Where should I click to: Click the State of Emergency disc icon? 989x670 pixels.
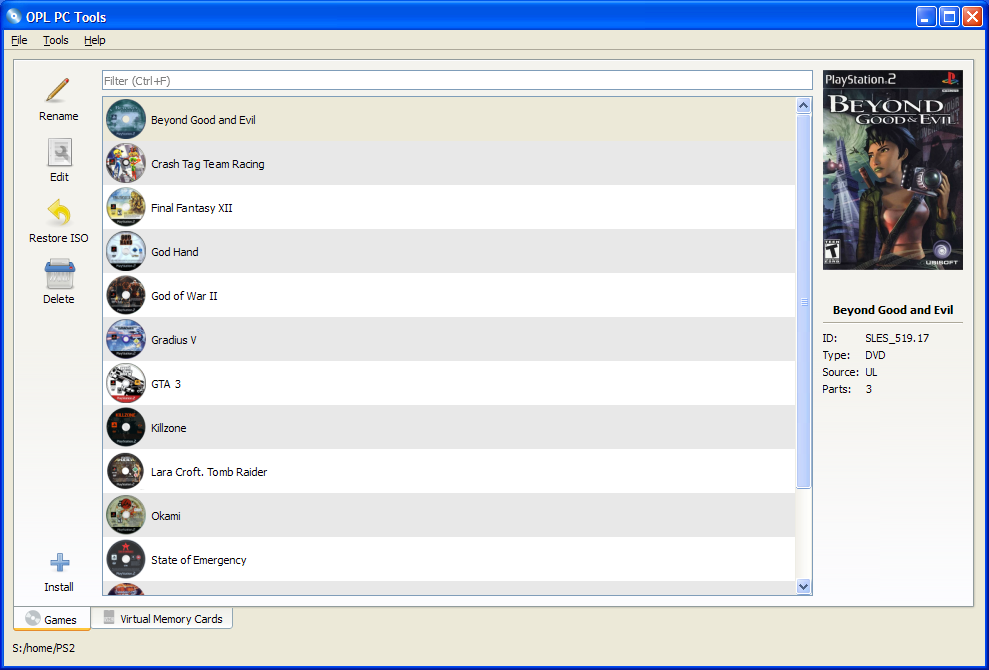(126, 560)
